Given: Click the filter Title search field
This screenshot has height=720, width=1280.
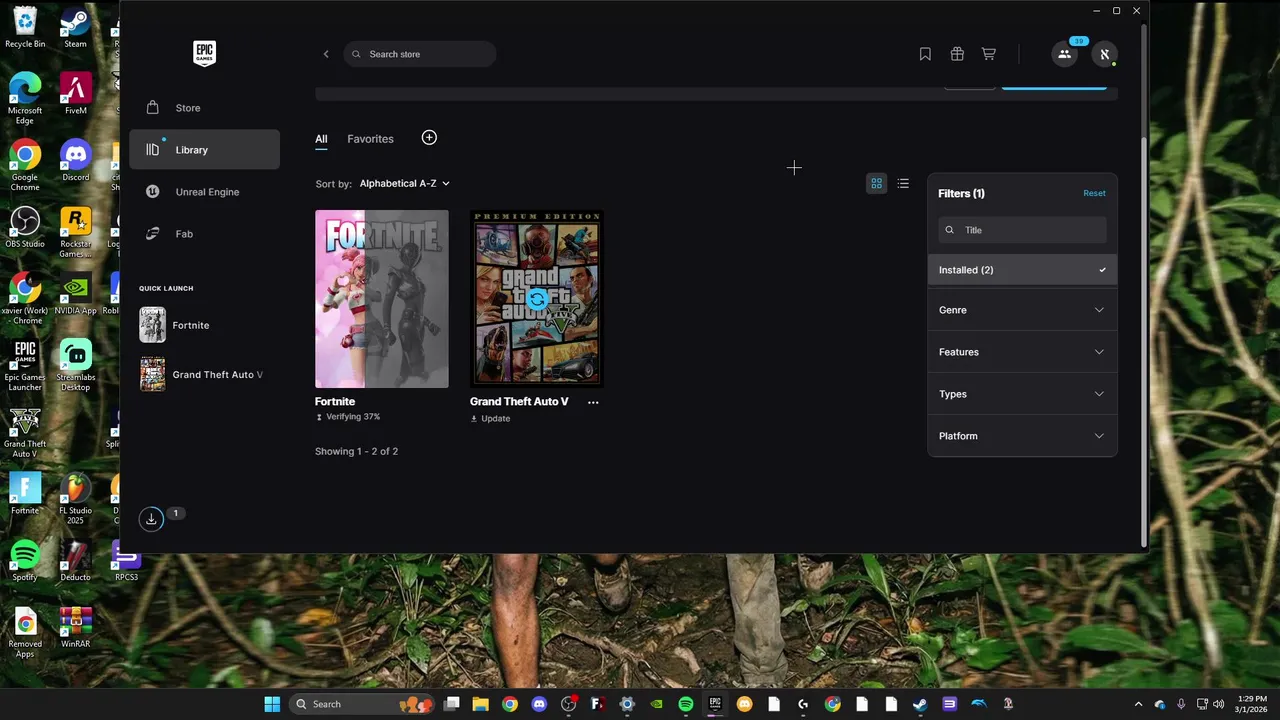Looking at the screenshot, I should pos(1022,230).
